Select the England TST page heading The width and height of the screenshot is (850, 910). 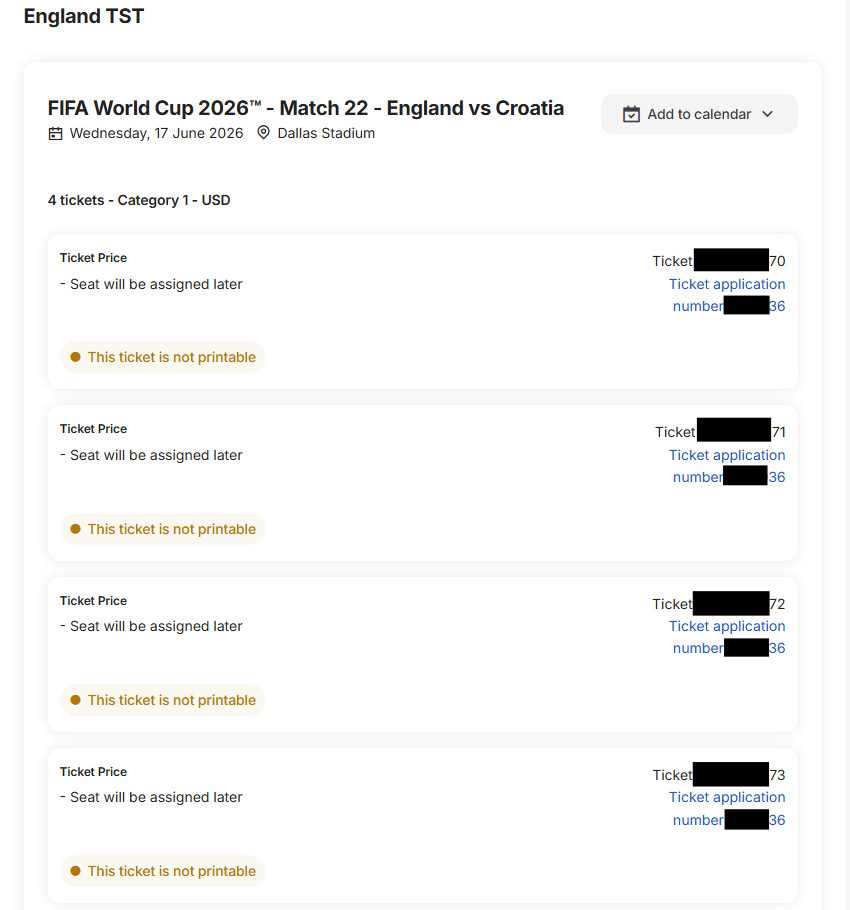(84, 16)
